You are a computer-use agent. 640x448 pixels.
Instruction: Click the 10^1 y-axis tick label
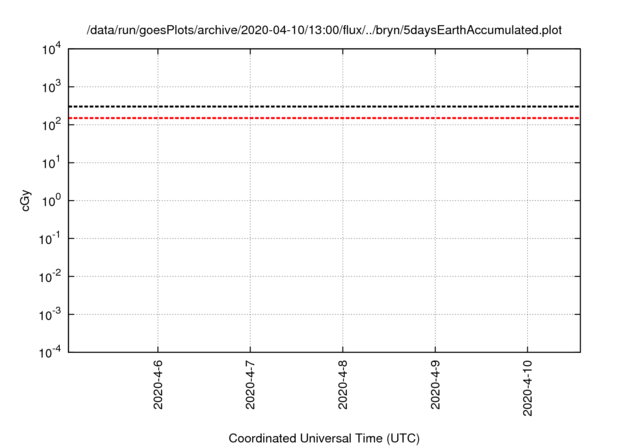click(x=51, y=163)
